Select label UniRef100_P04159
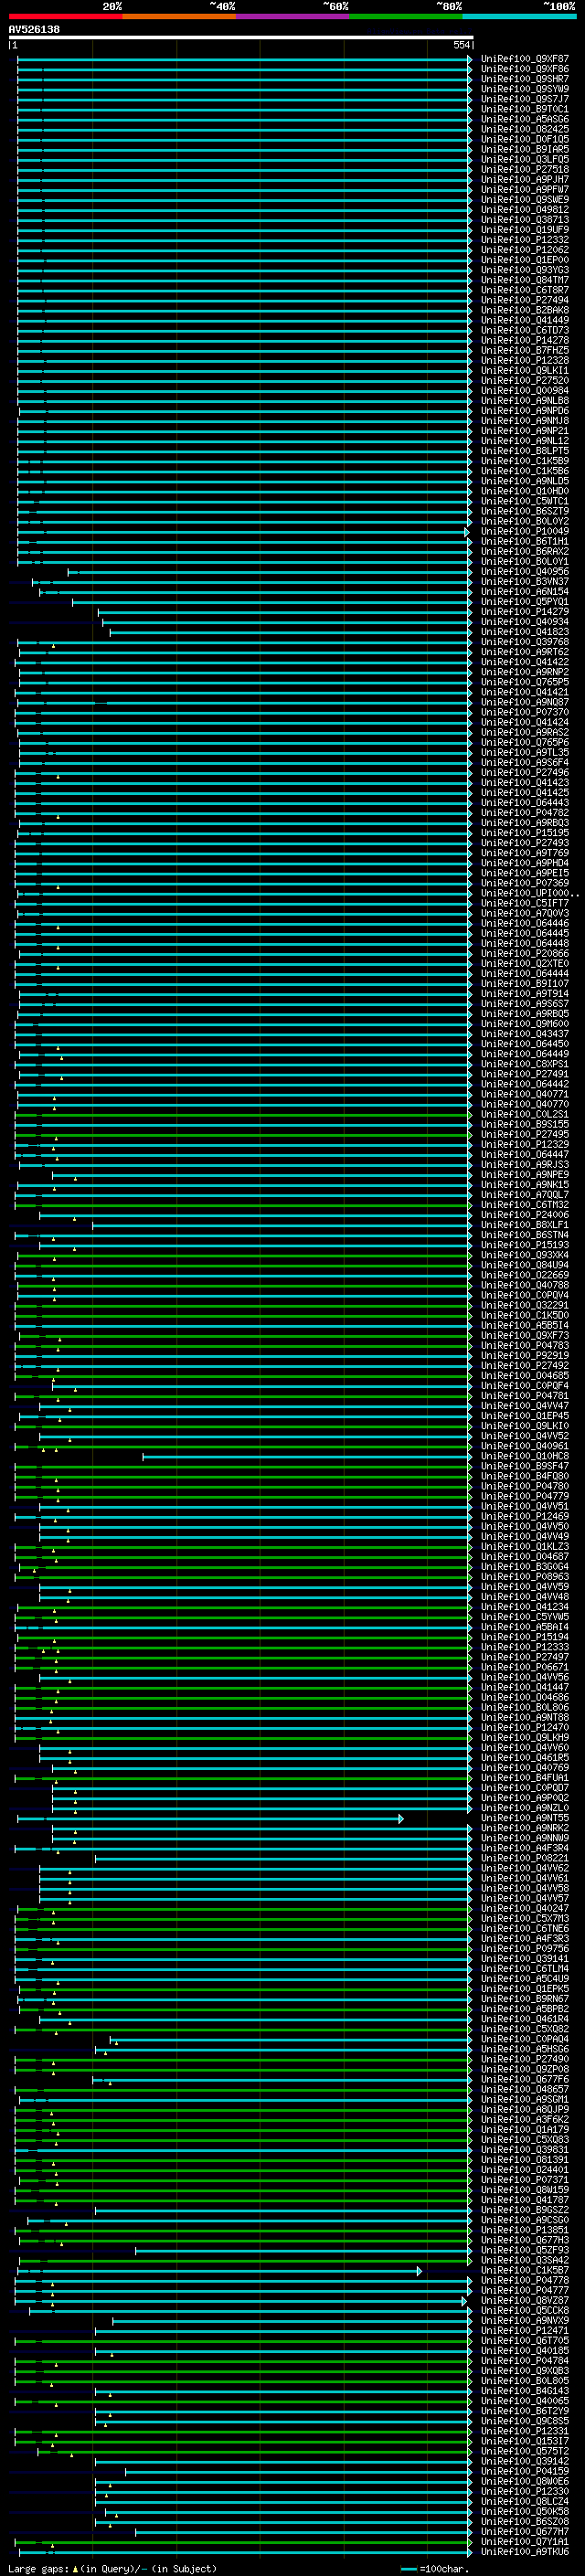The image size is (585, 2576). pos(525,2471)
